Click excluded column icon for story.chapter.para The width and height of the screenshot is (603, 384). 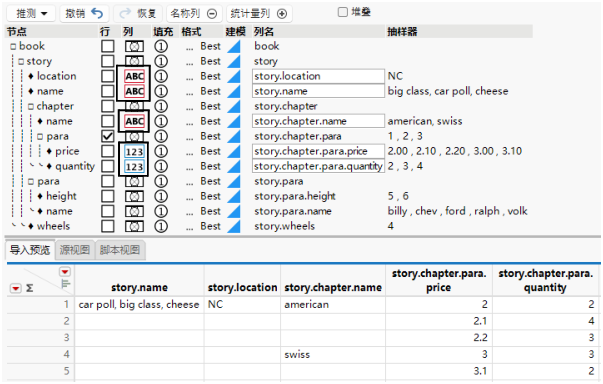click(x=134, y=136)
